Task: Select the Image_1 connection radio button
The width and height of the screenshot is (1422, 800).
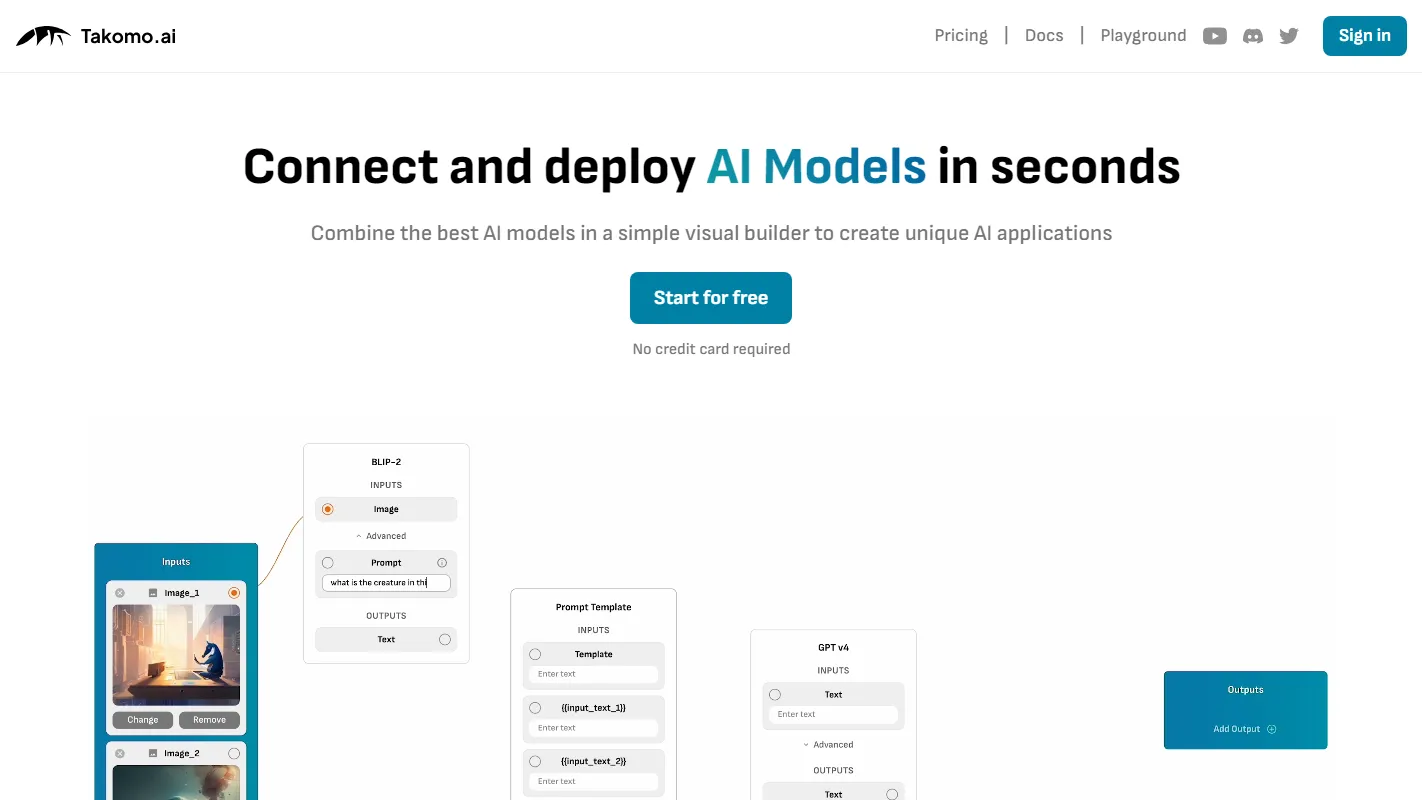Action: pyautogui.click(x=234, y=592)
